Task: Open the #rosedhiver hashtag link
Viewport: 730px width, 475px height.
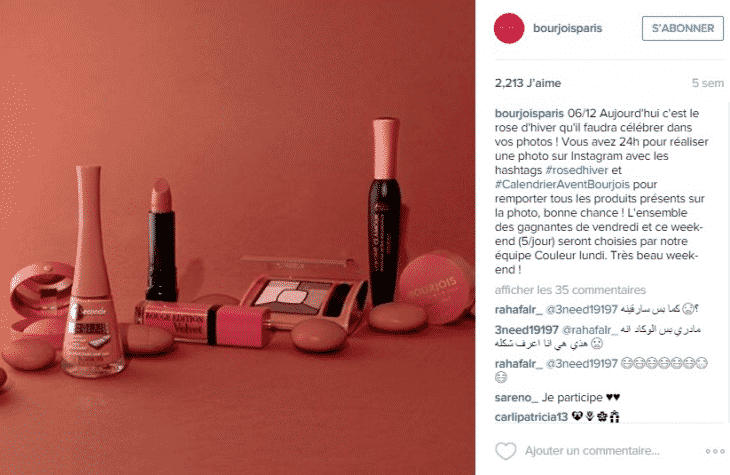Action: coord(577,170)
